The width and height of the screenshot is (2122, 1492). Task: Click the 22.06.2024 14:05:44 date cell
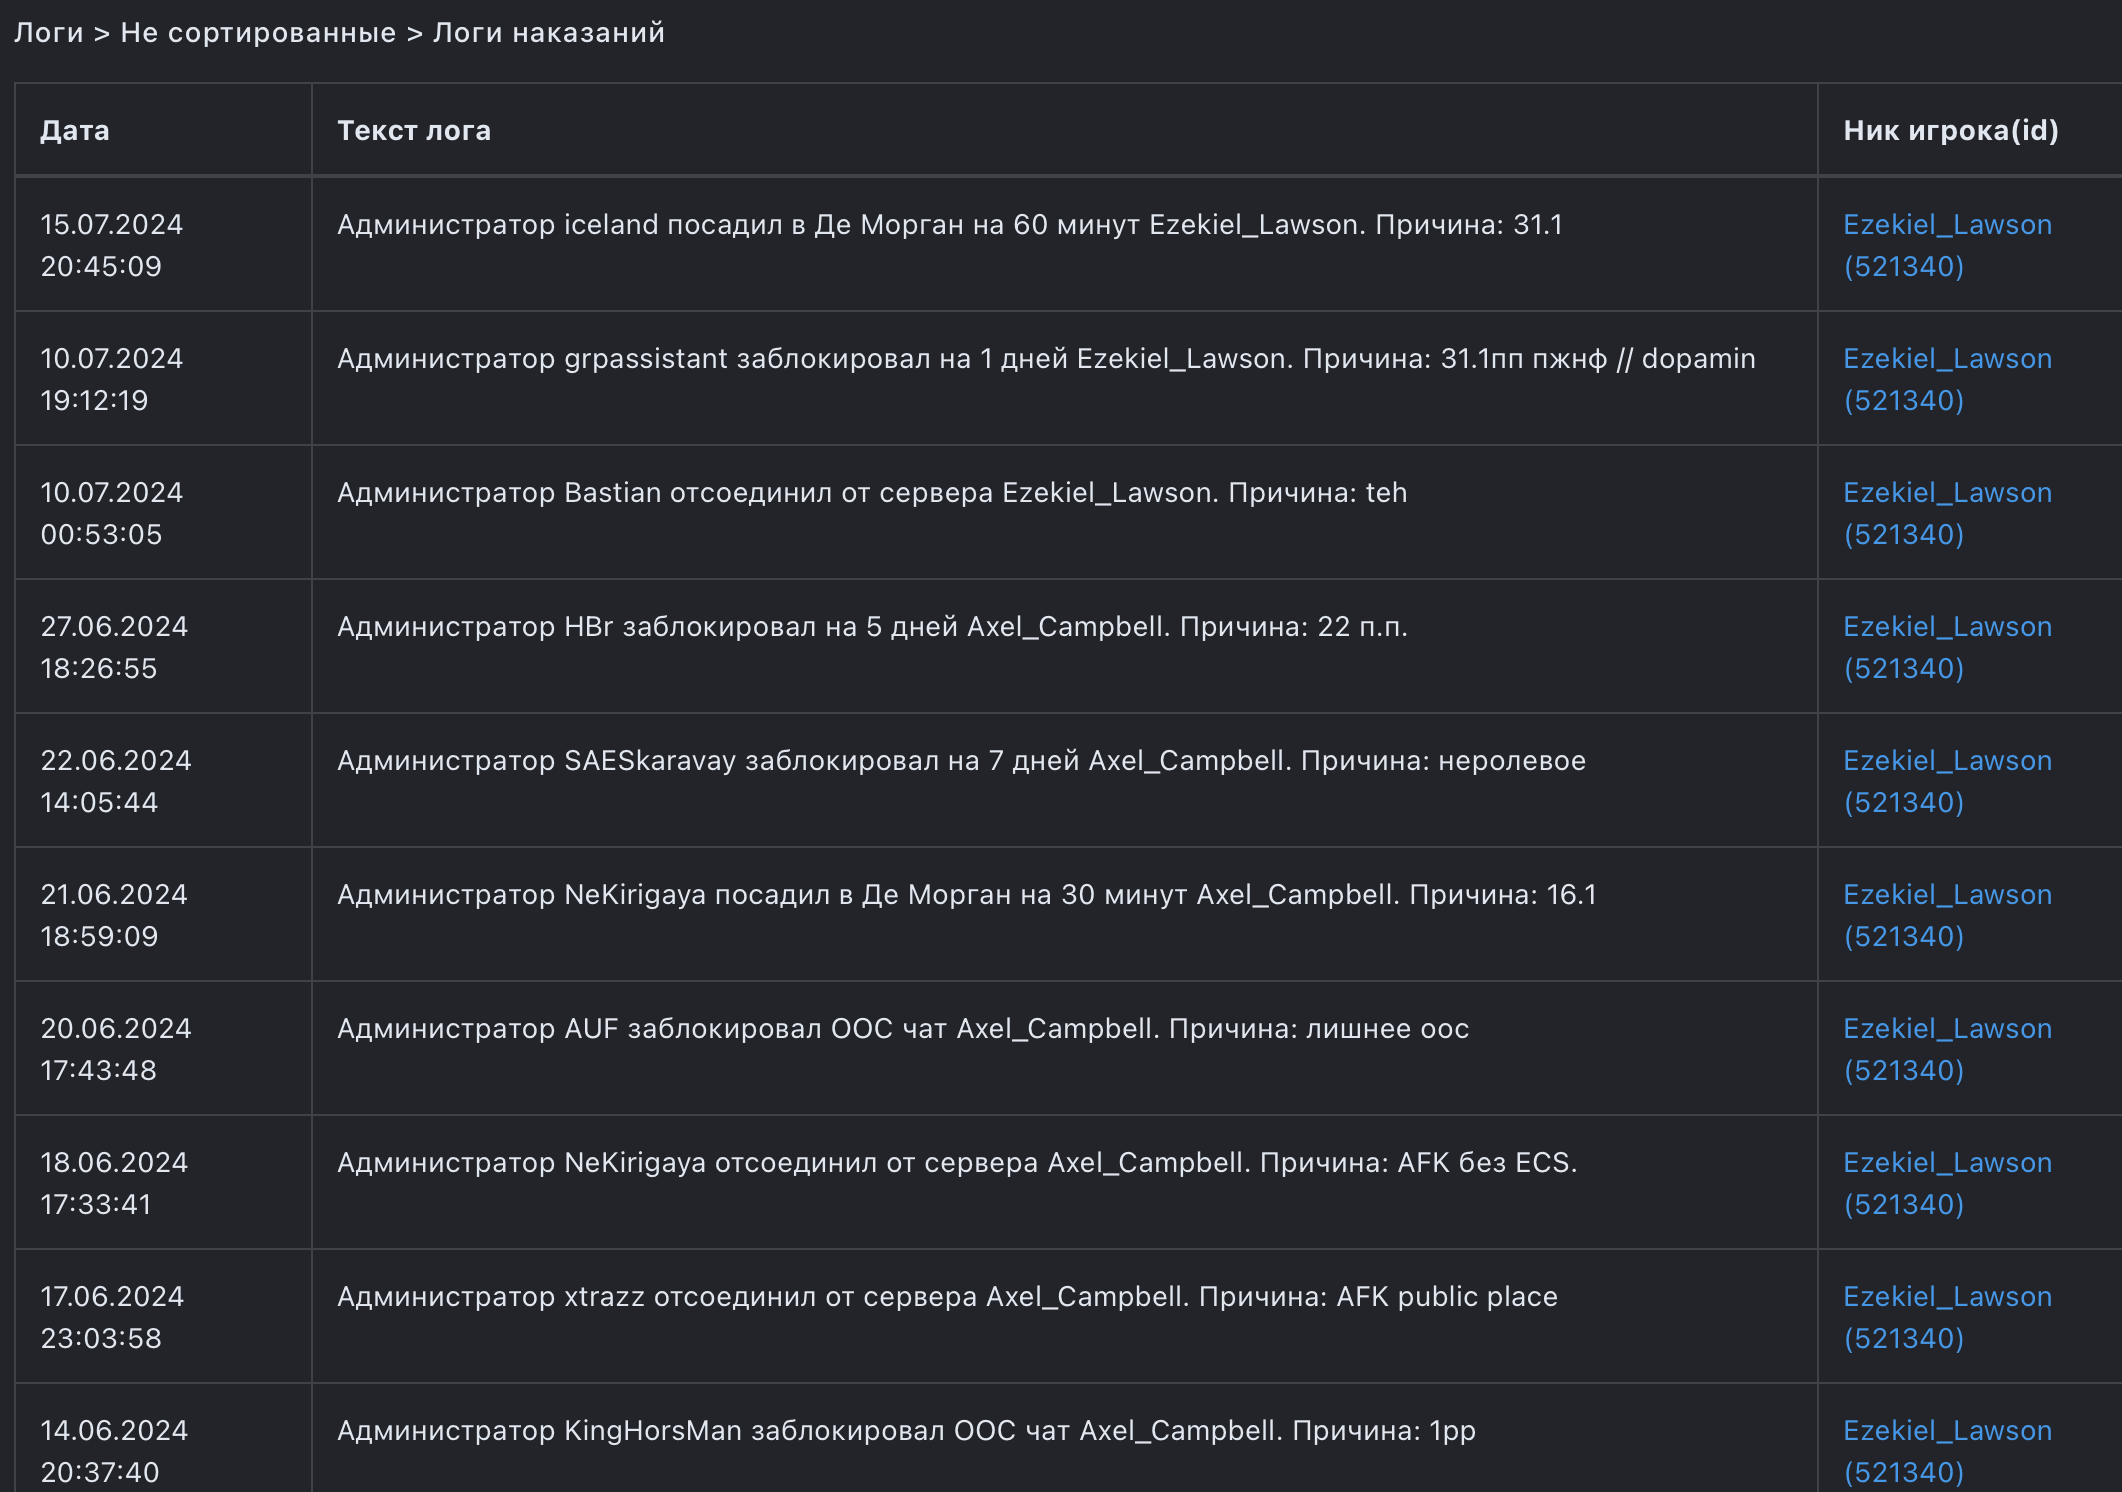click(115, 781)
